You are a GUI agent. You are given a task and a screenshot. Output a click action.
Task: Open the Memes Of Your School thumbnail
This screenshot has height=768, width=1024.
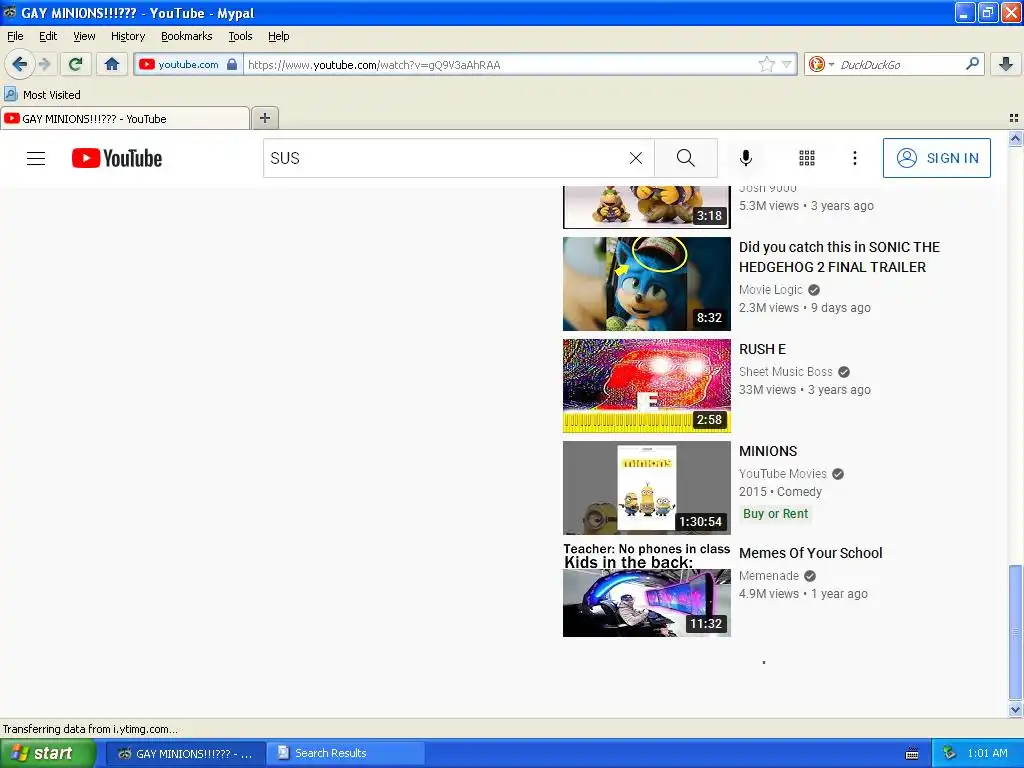click(647, 590)
